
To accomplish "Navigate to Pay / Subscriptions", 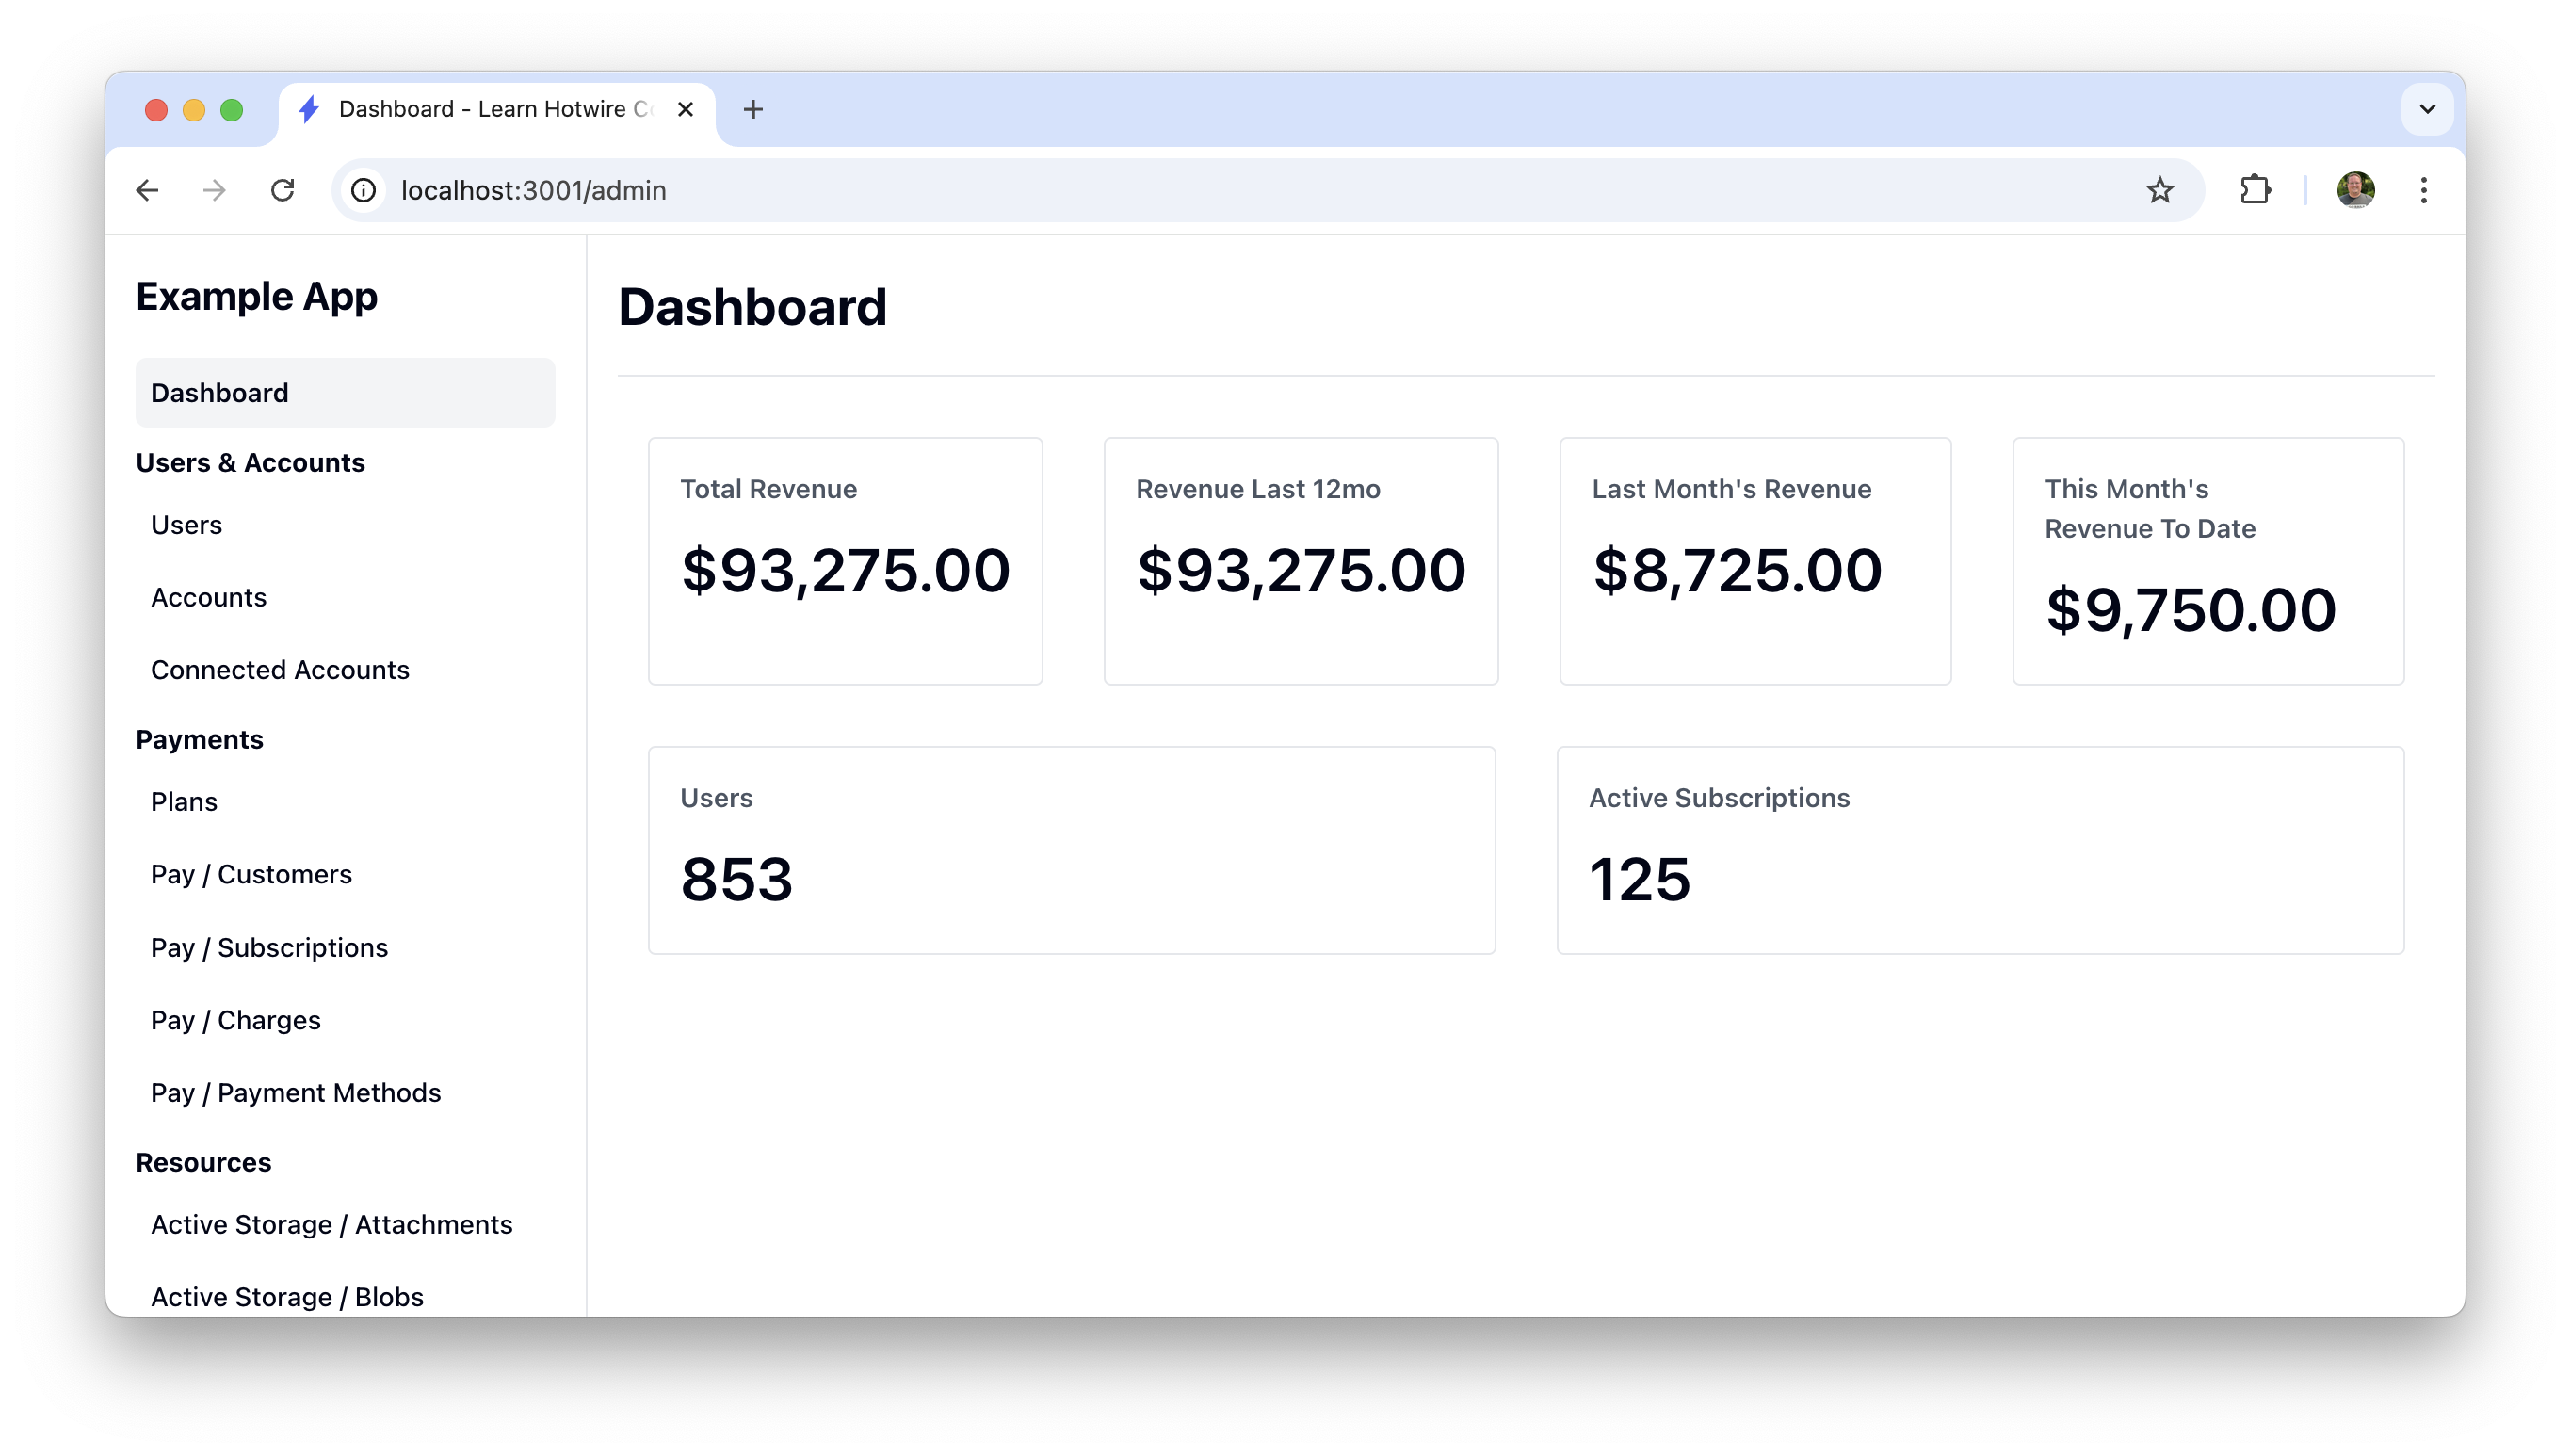I will [x=269, y=947].
